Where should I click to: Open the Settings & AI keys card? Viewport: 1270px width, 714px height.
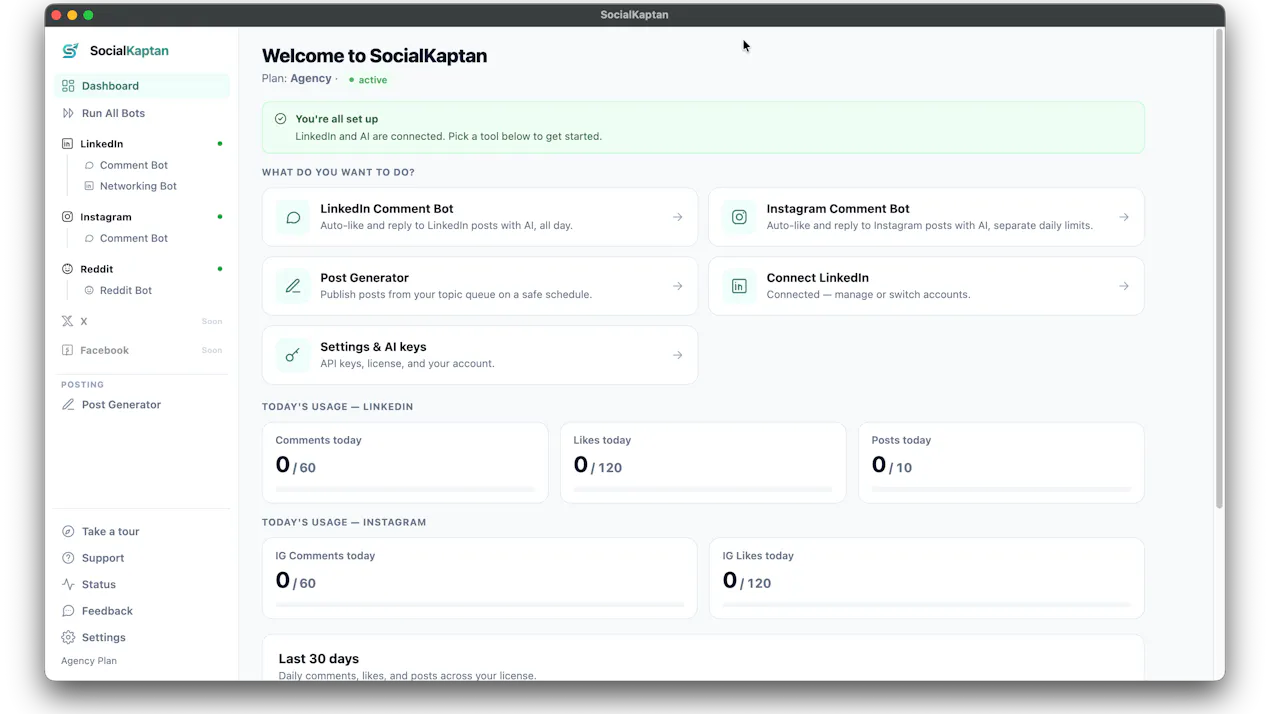click(480, 355)
